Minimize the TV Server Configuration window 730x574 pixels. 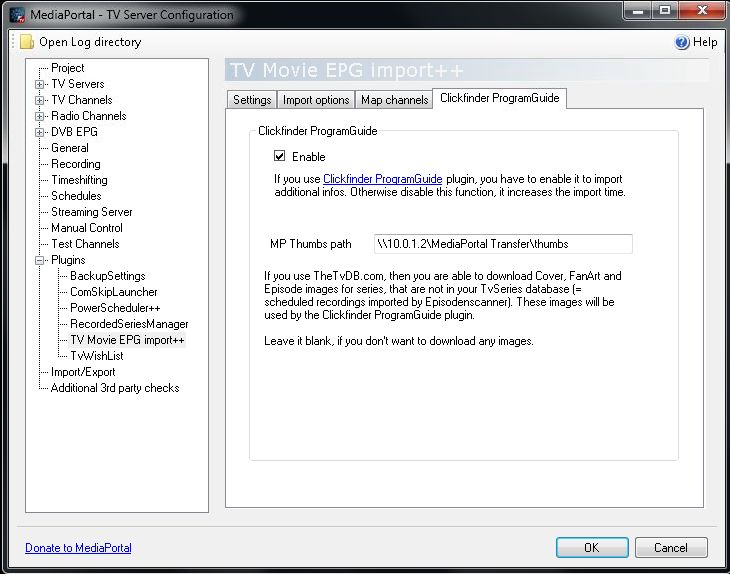pos(638,10)
